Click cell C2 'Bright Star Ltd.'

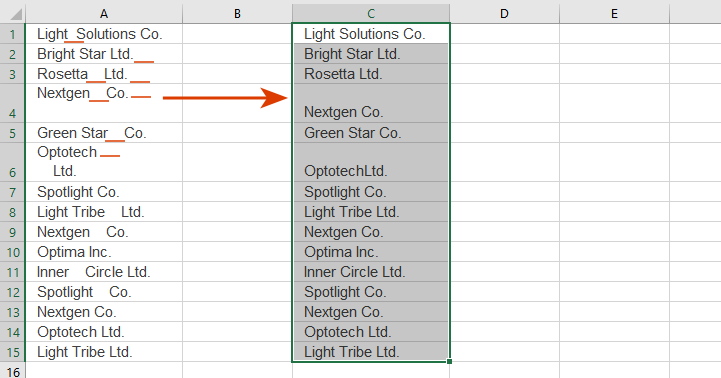pyautogui.click(x=371, y=54)
